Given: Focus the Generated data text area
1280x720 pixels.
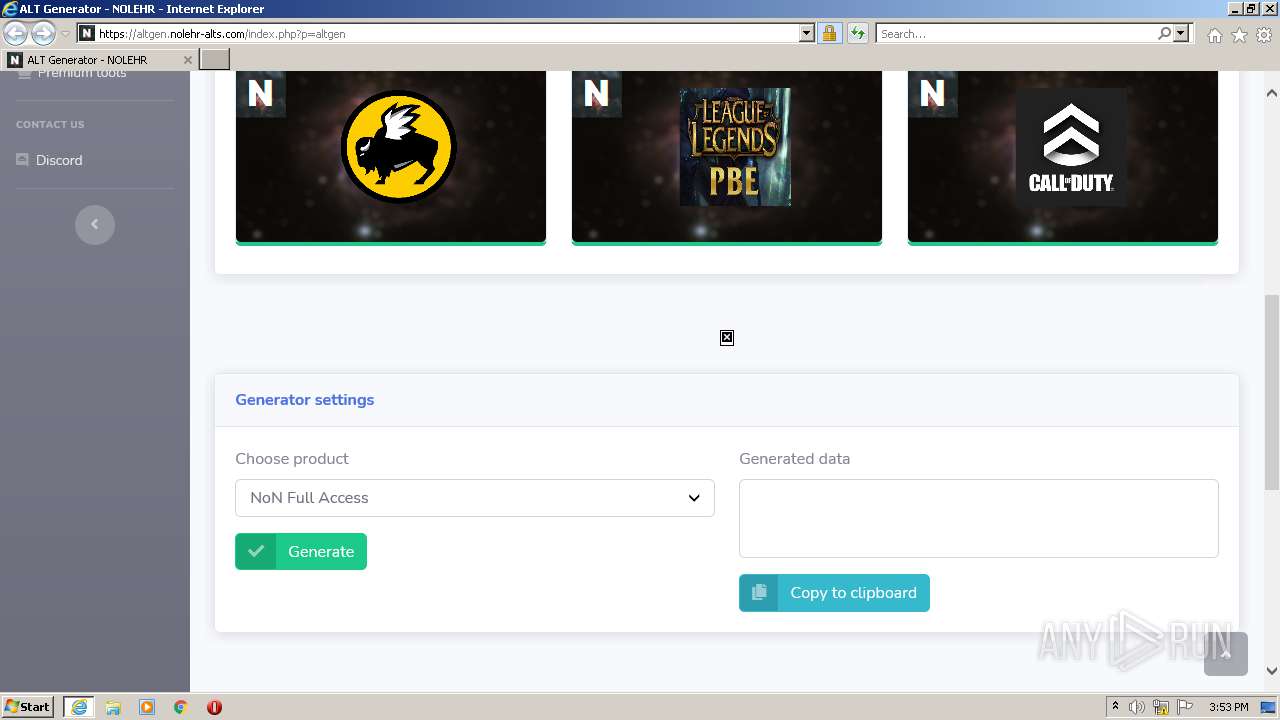Looking at the screenshot, I should click(979, 518).
